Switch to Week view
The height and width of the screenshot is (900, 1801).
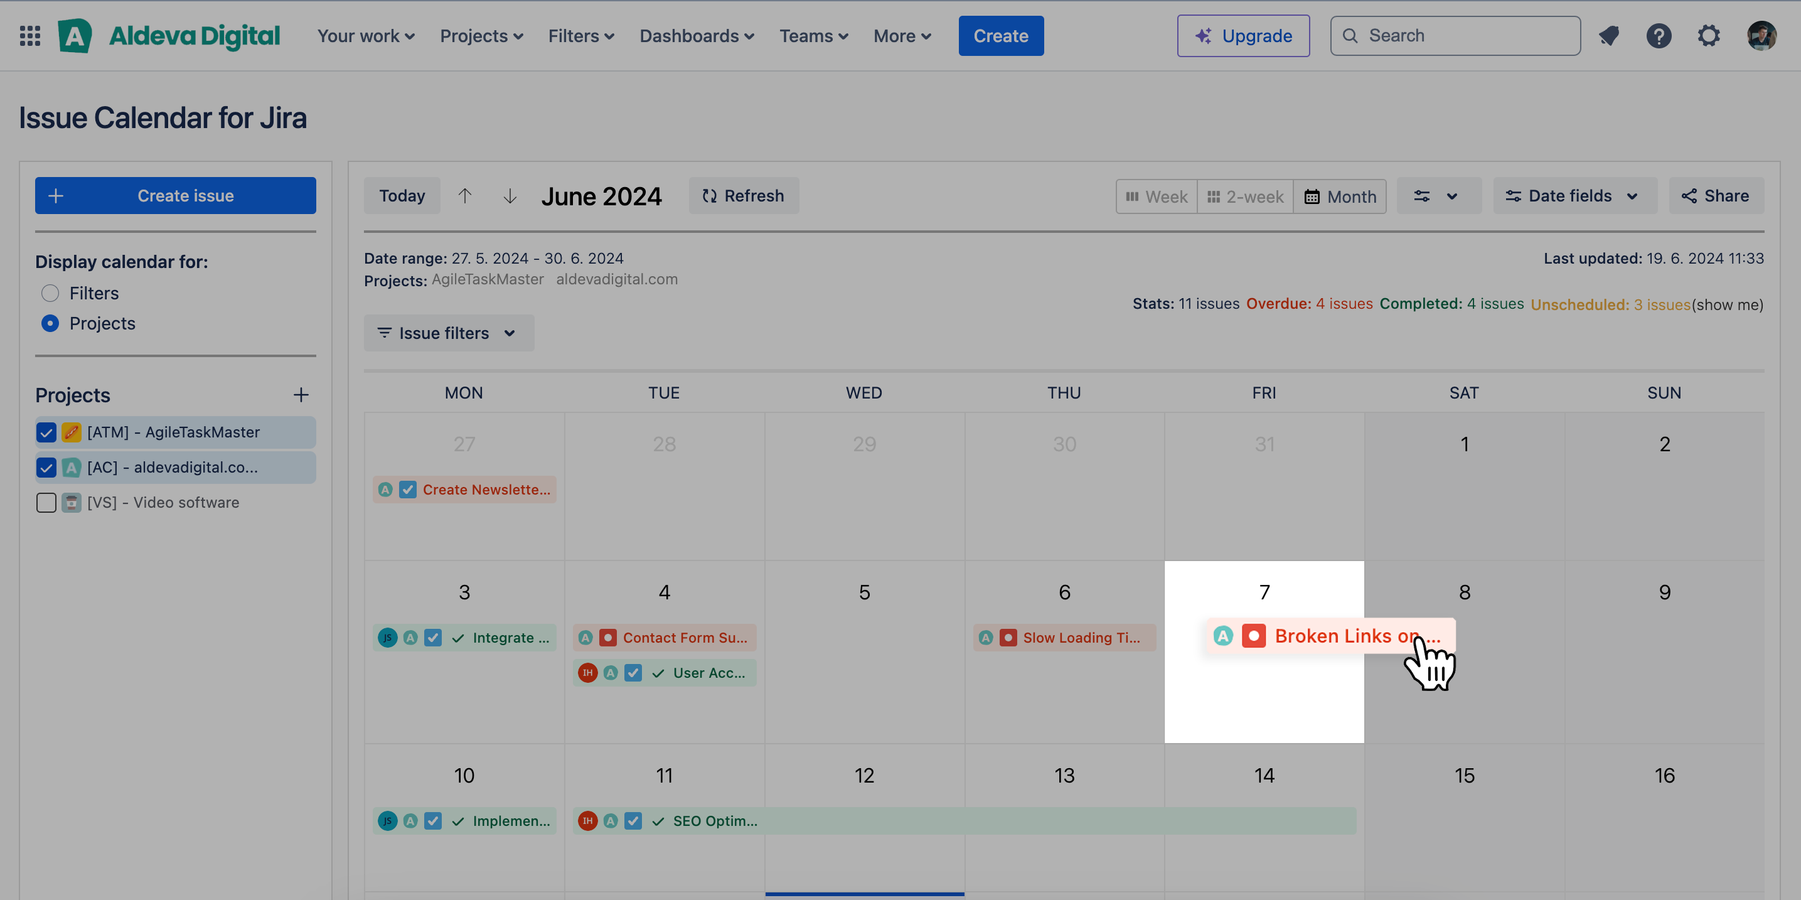[1157, 197]
